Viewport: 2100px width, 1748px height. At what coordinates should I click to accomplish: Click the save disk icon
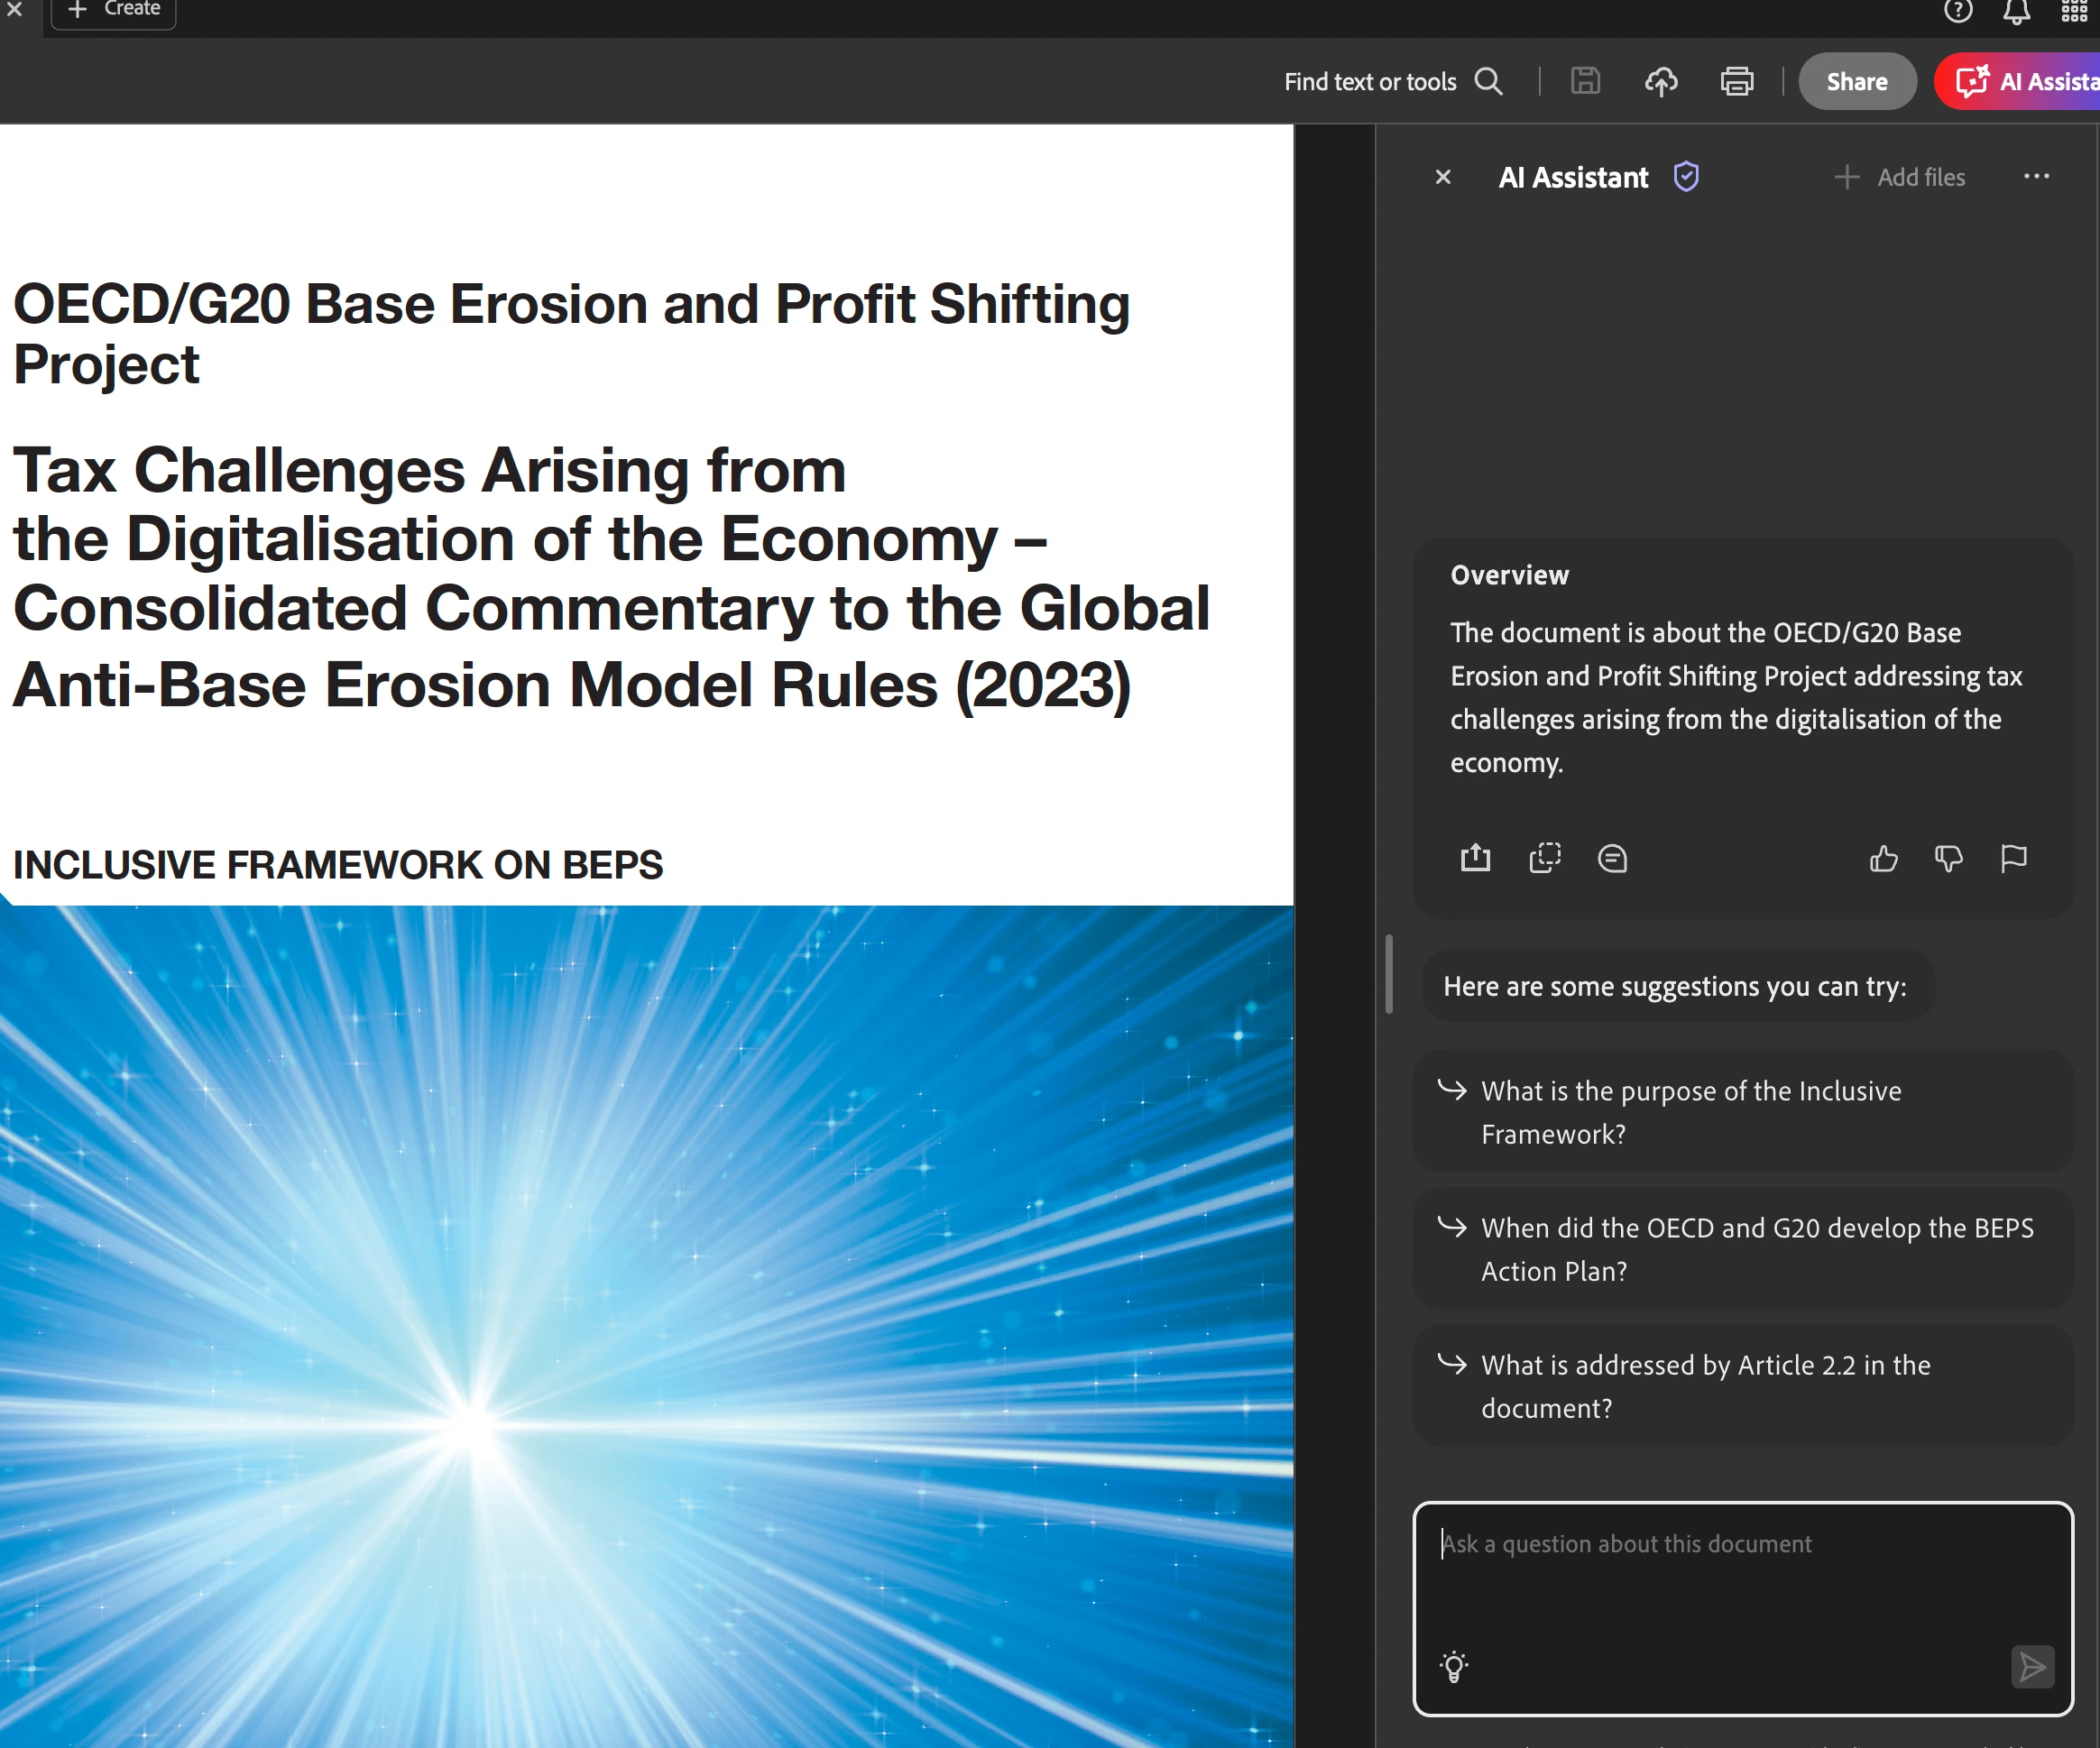(x=1585, y=81)
